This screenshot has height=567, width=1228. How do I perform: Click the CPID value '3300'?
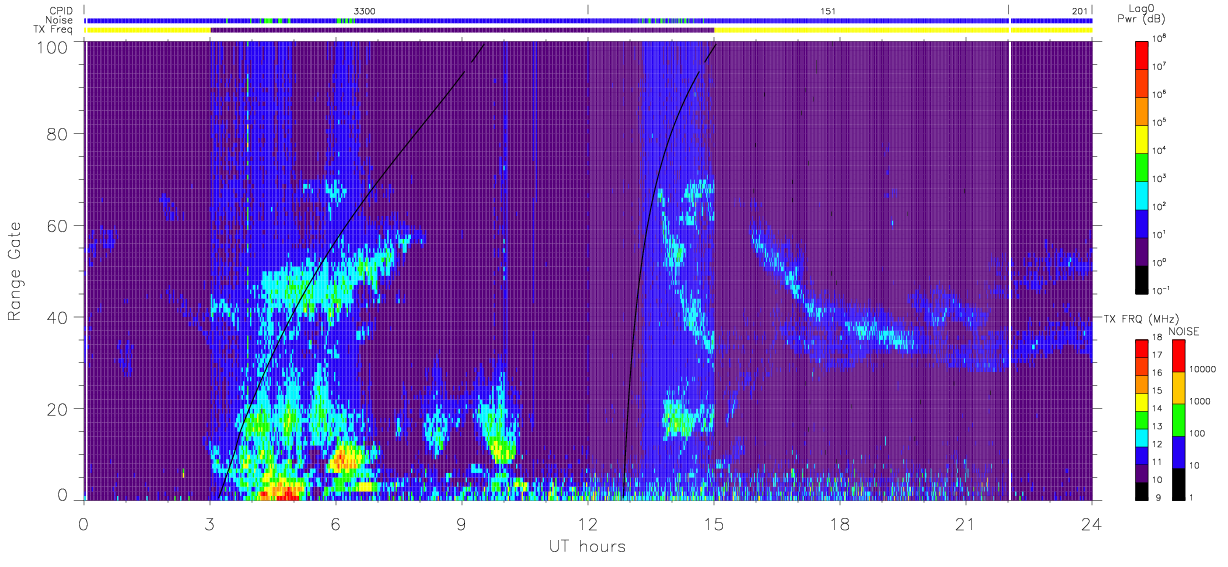[365, 11]
